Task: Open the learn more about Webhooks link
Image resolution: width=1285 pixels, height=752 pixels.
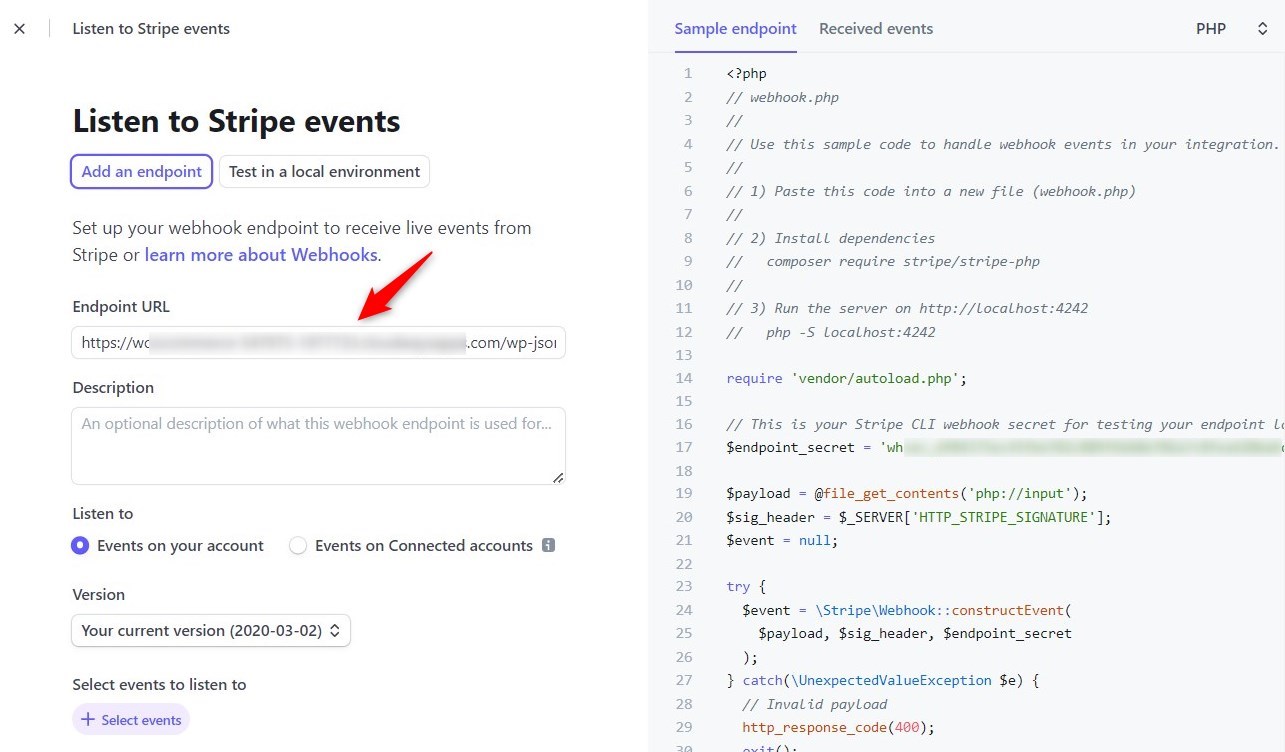Action: [261, 254]
